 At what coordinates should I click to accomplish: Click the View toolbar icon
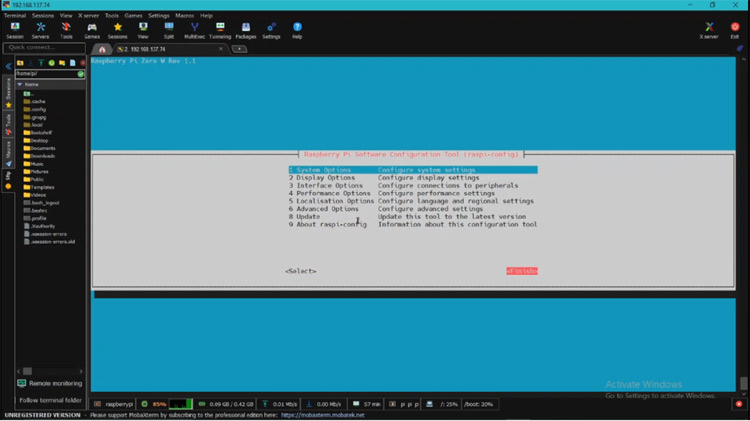(x=143, y=30)
